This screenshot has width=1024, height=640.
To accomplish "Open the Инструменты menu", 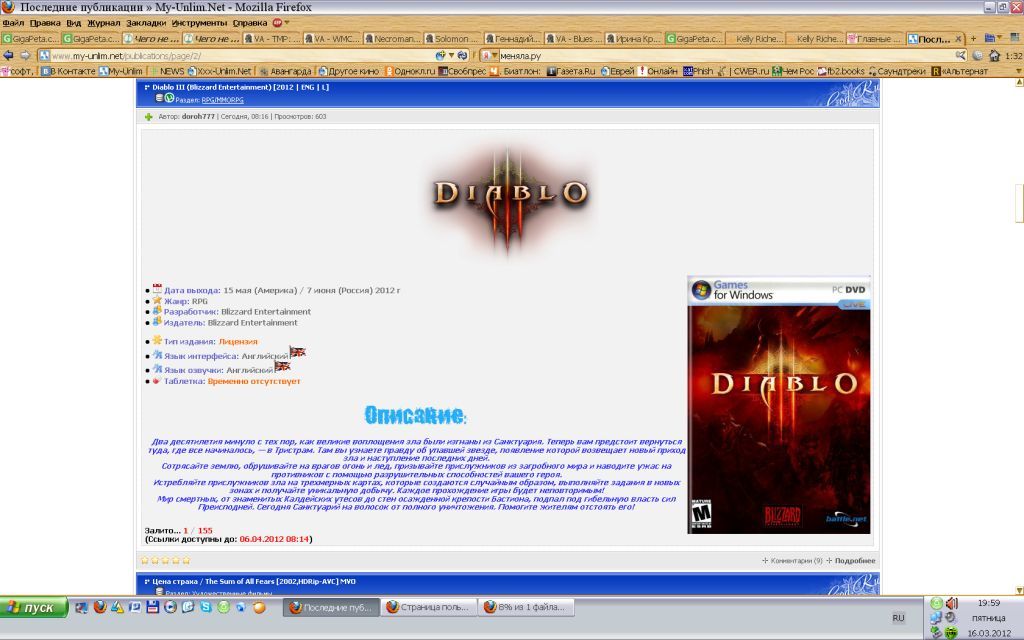I will [199, 22].
